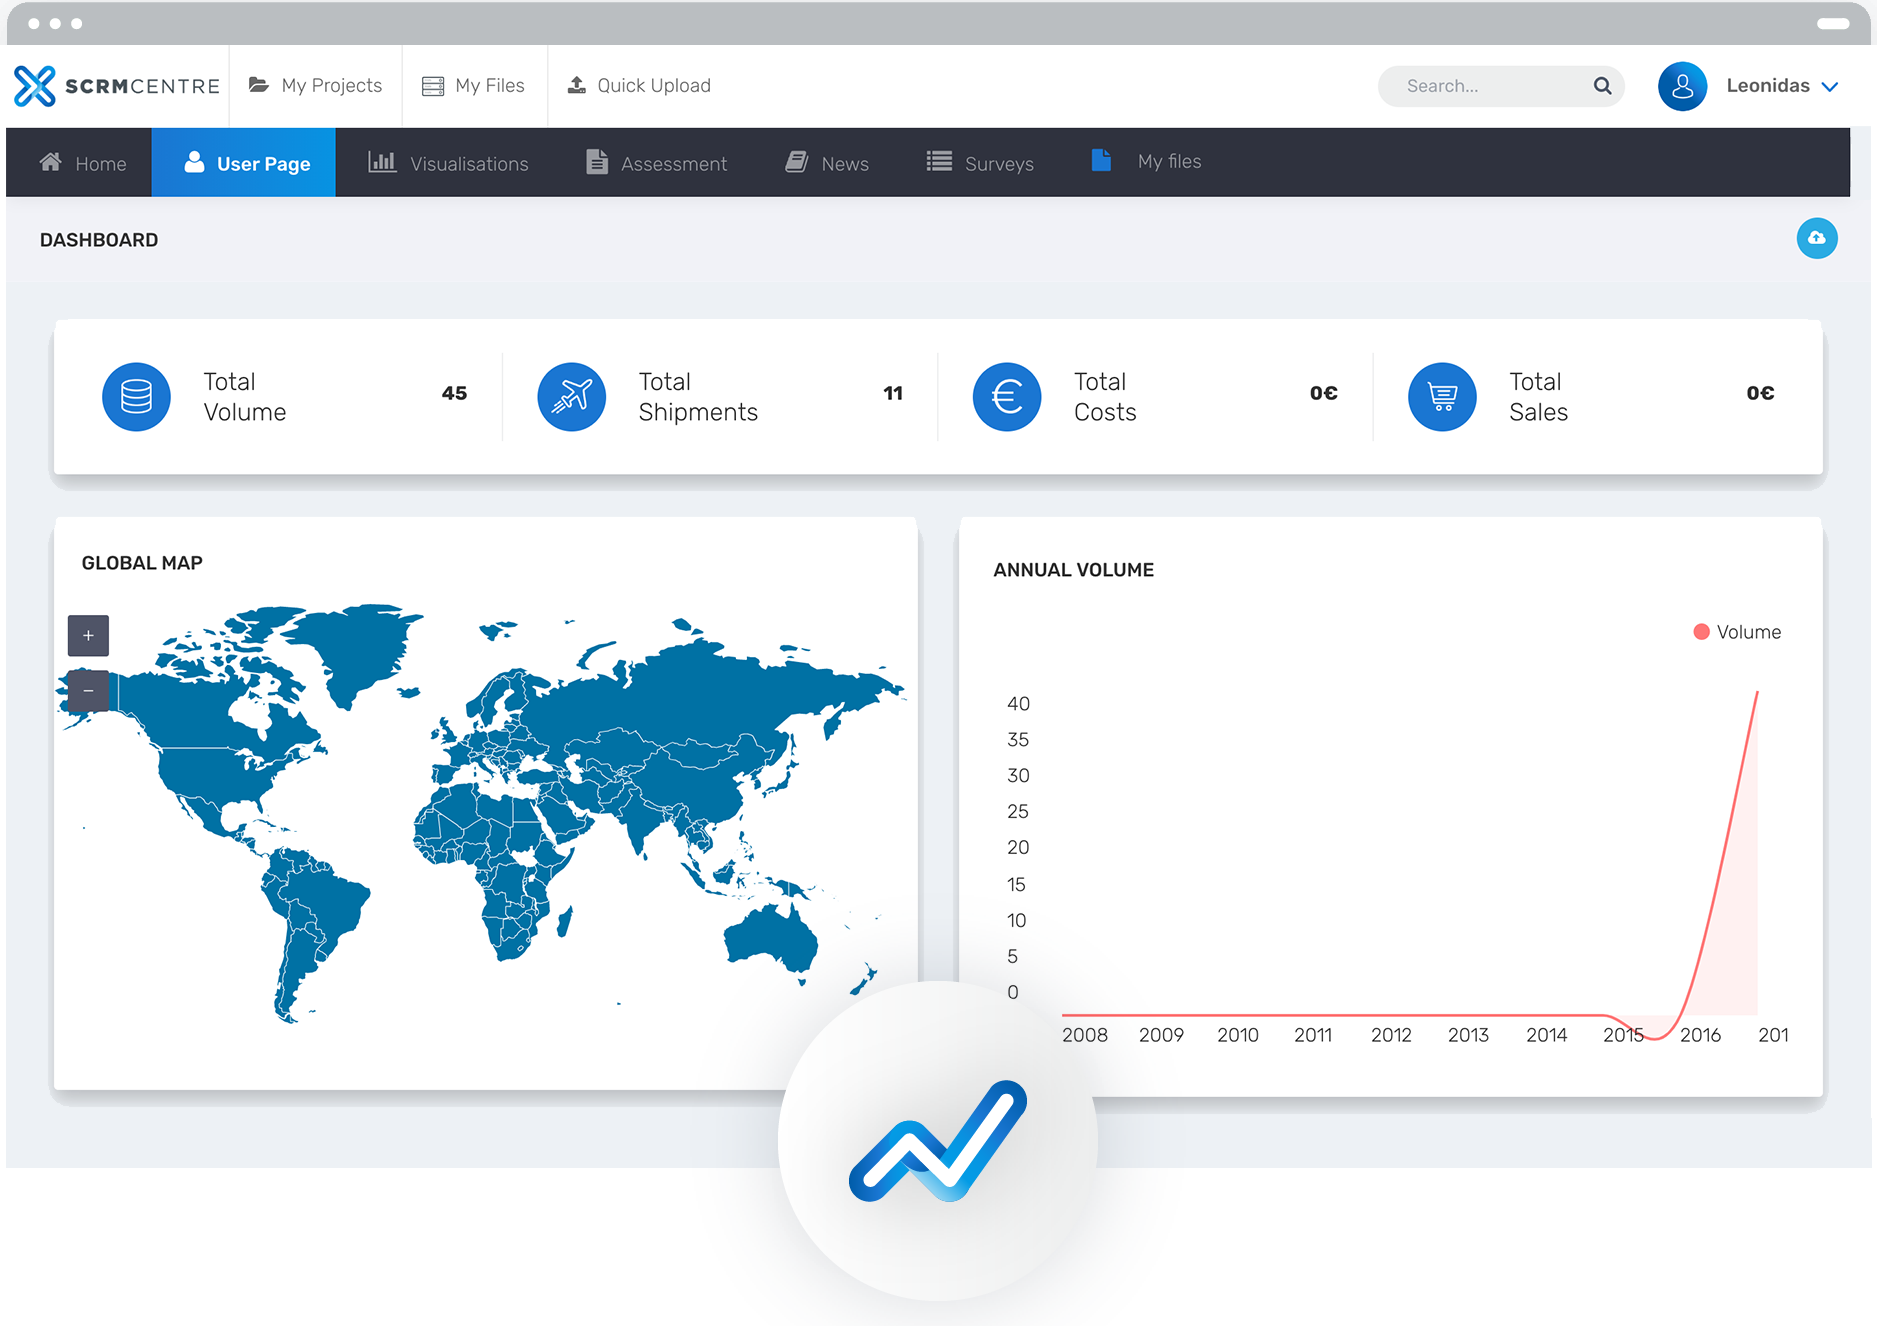1877x1326 pixels.
Task: Go to the Surveys tab
Action: (x=980, y=163)
